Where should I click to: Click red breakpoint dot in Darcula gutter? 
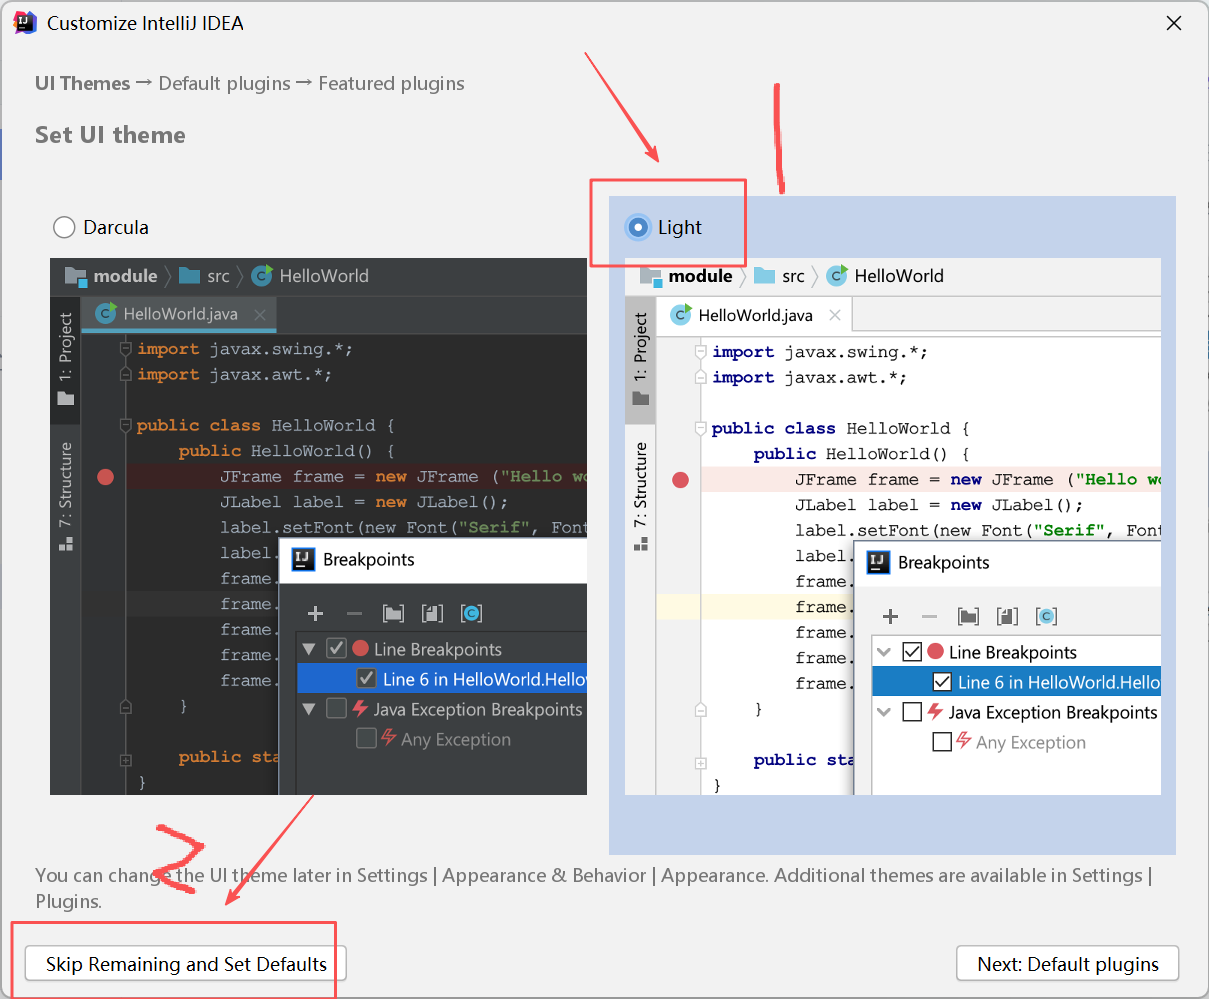coord(106,477)
